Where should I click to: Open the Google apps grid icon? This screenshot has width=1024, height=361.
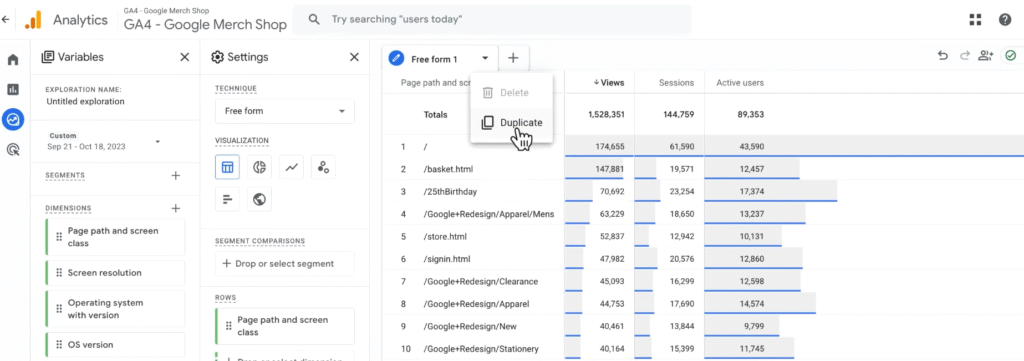(x=976, y=20)
